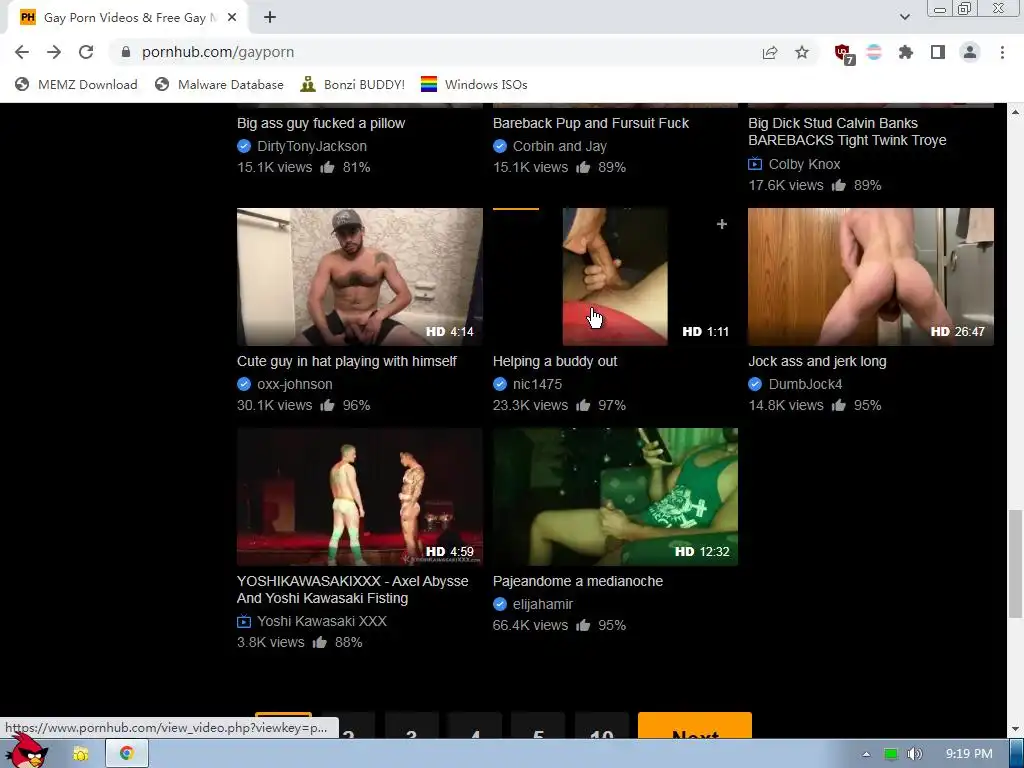Toggle the Chrome side panel
The width and height of the screenshot is (1024, 768).
pos(938,52)
